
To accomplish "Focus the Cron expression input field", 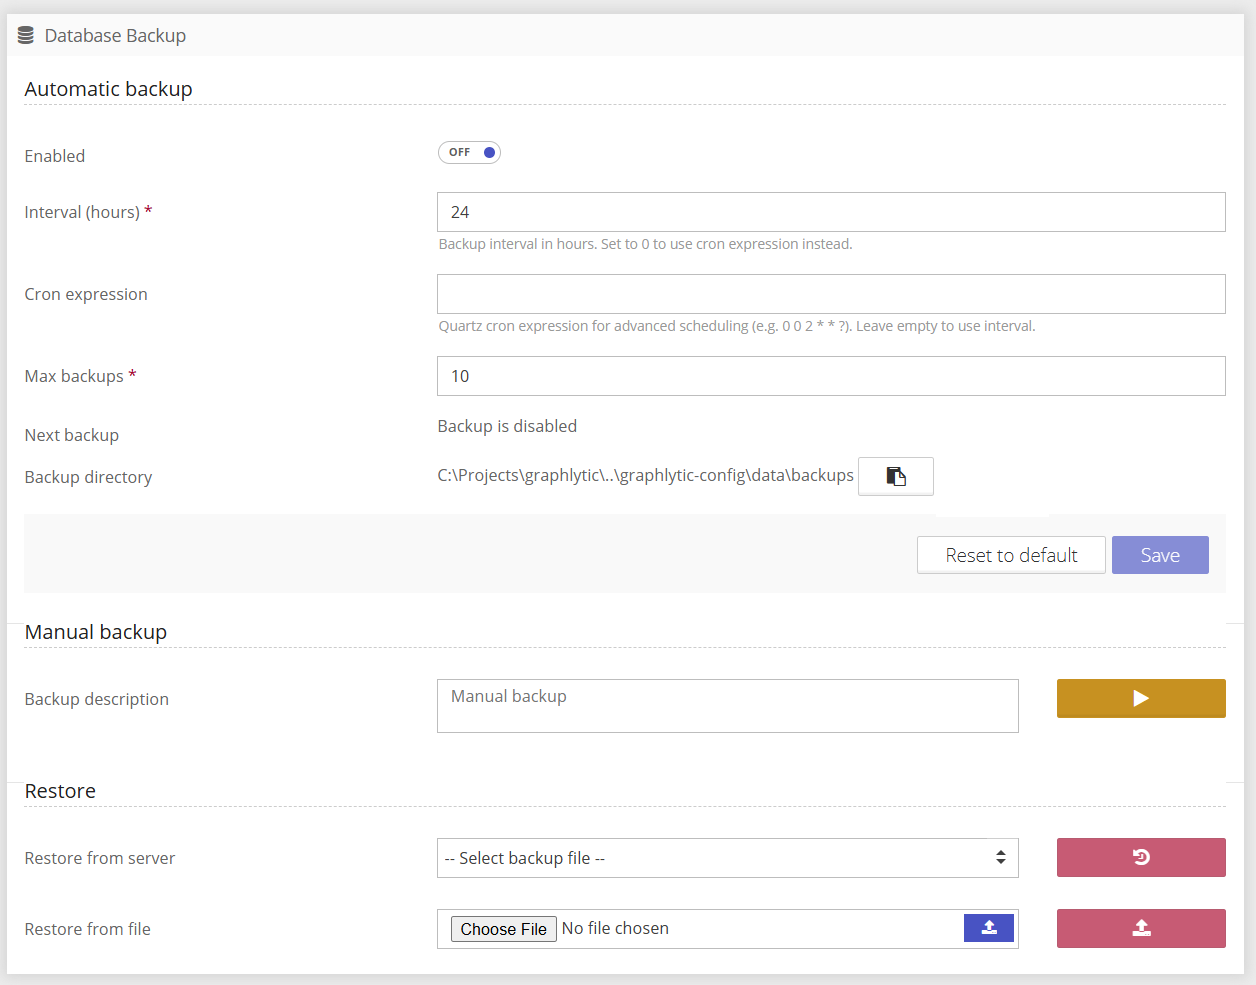I will pyautogui.click(x=831, y=294).
